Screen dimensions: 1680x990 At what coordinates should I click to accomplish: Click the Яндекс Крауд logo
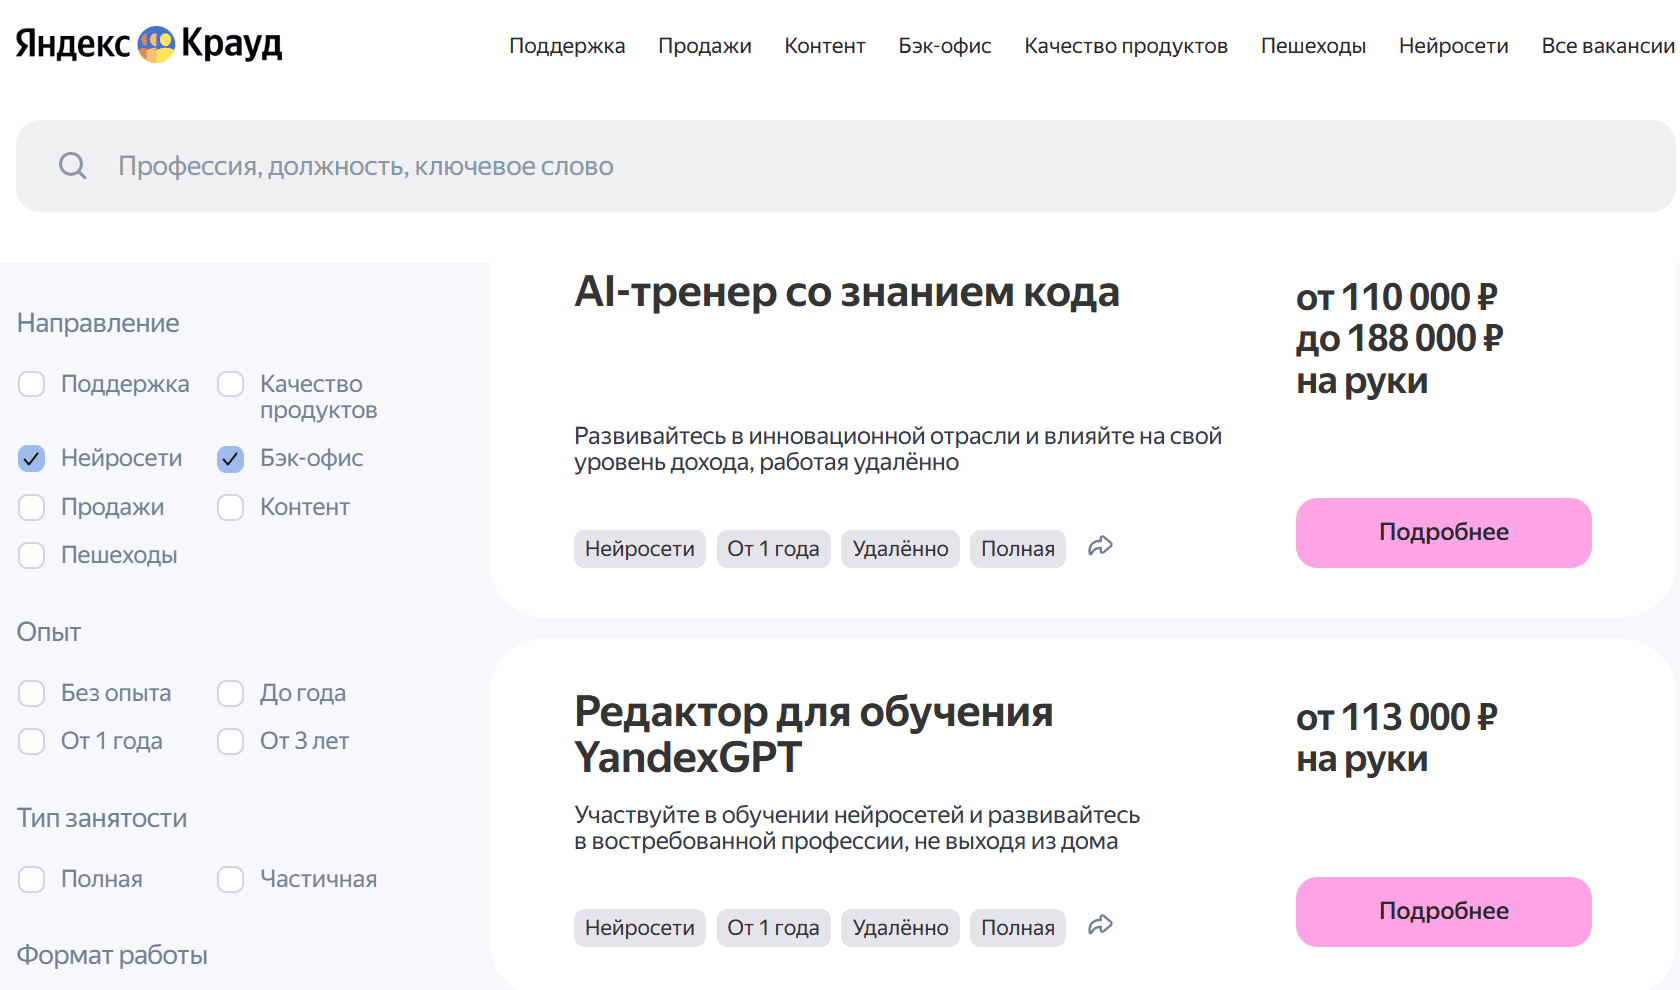click(149, 44)
